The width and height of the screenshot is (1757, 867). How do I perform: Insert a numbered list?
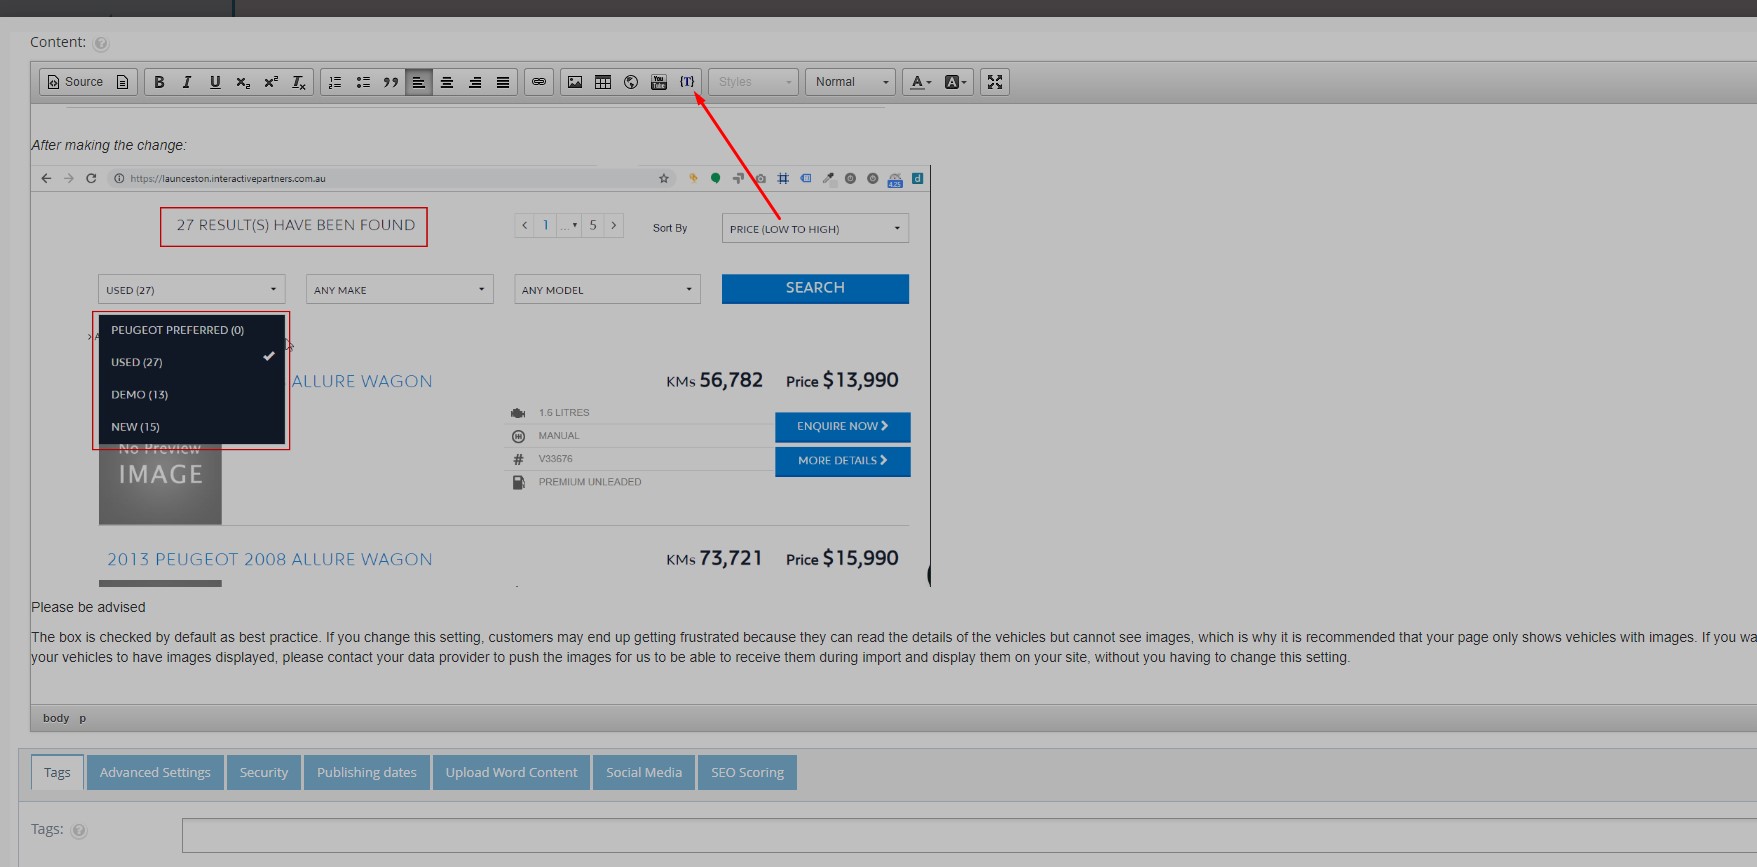click(x=335, y=82)
